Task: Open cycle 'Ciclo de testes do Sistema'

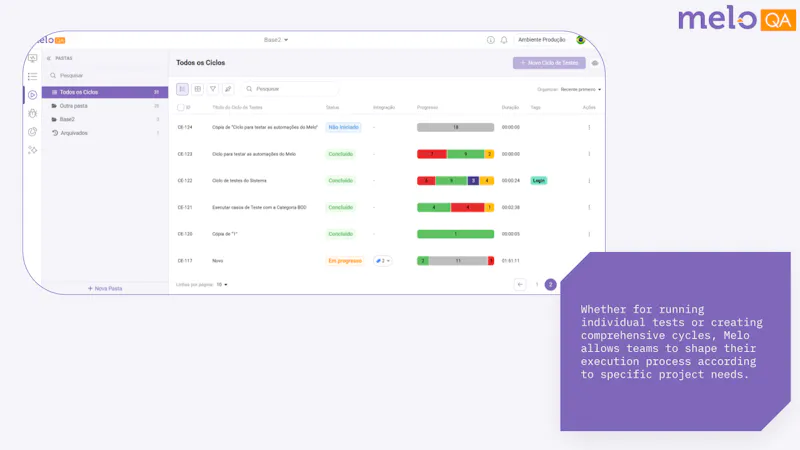Action: pyautogui.click(x=239, y=181)
